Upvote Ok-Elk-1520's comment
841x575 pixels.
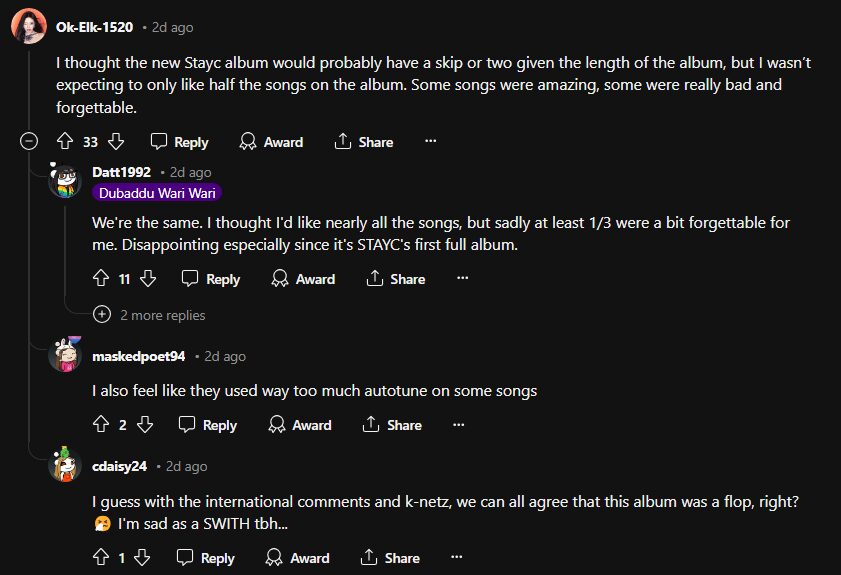tap(66, 142)
